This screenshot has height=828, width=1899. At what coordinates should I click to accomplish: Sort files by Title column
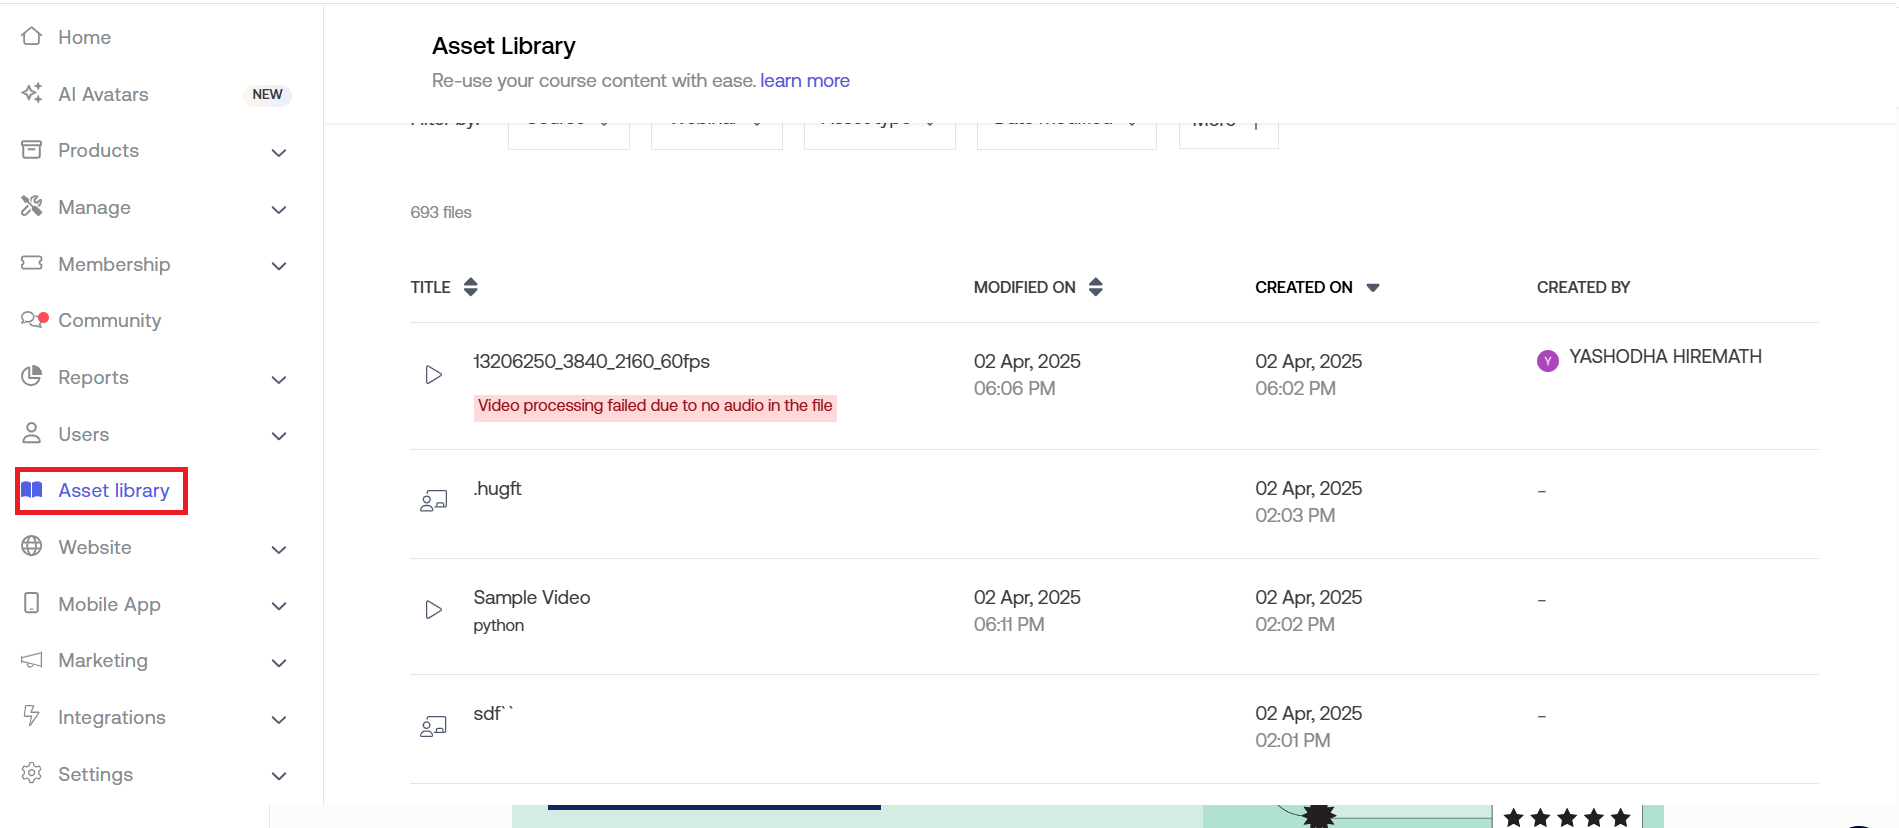pyautogui.click(x=470, y=287)
